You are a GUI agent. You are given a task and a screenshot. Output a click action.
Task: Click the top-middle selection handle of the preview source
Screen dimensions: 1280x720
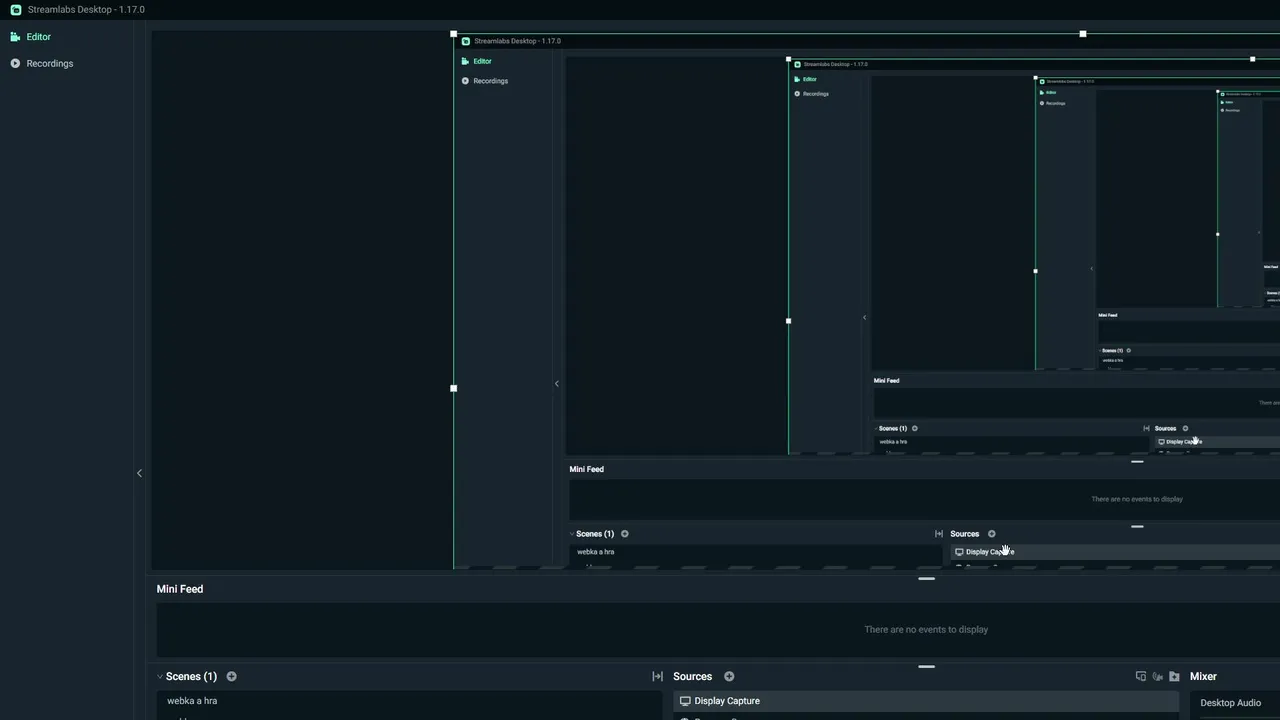point(1083,34)
